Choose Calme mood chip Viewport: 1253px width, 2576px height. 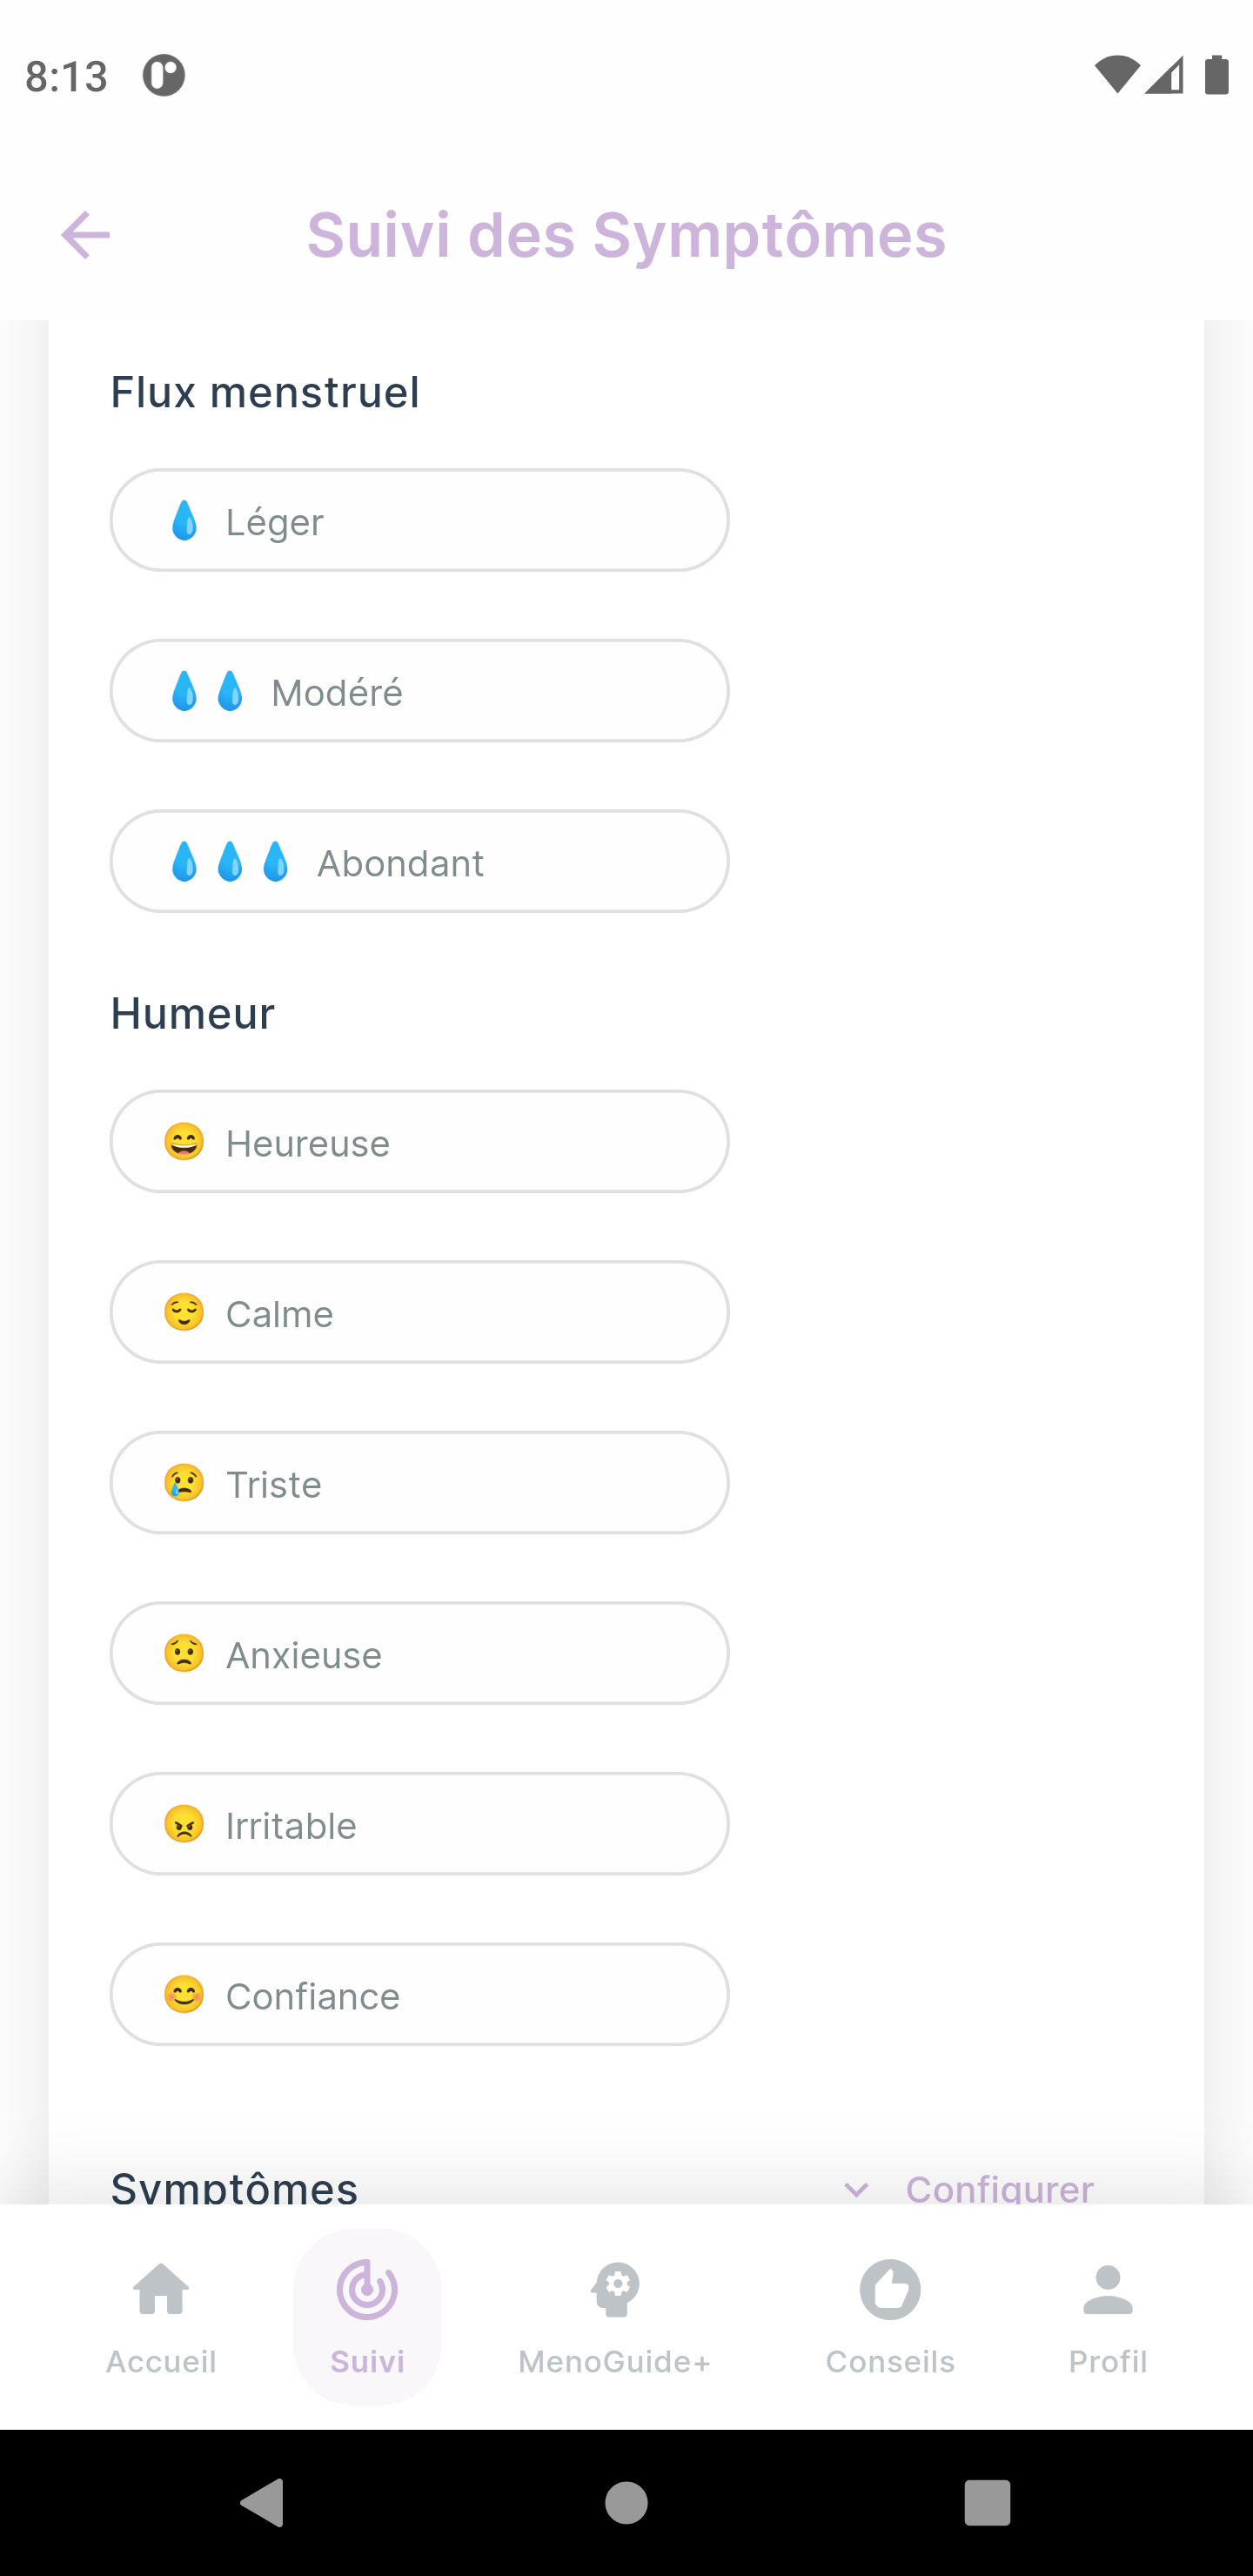[x=419, y=1313]
